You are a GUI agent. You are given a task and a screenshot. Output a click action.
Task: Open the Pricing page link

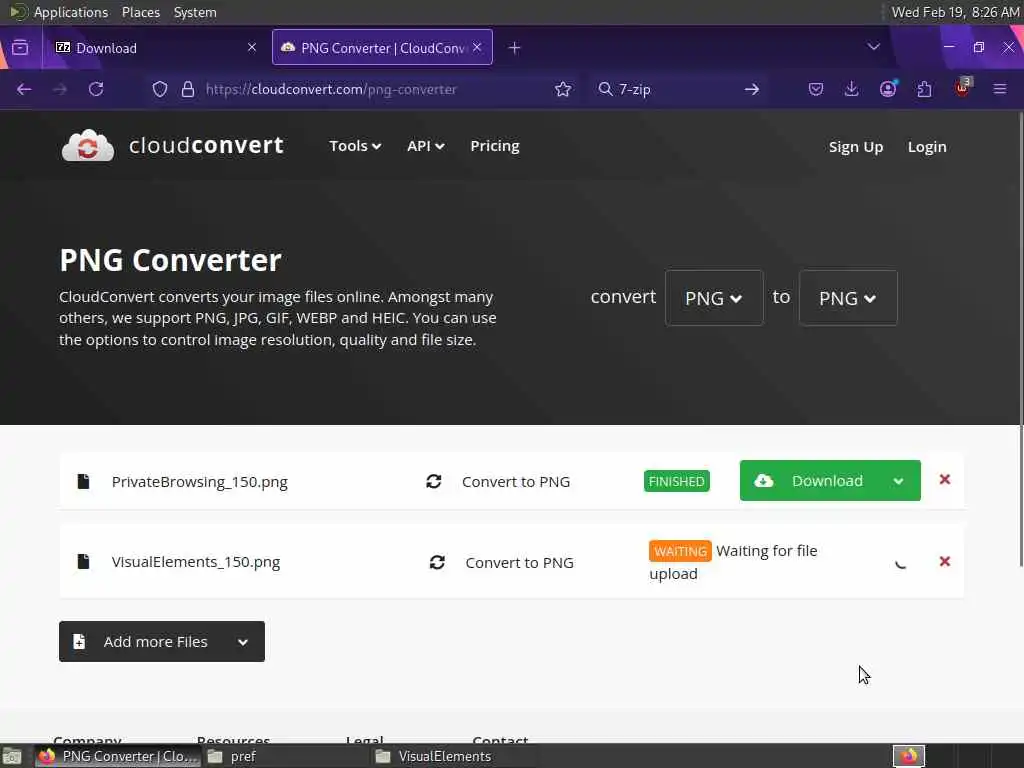tap(495, 146)
